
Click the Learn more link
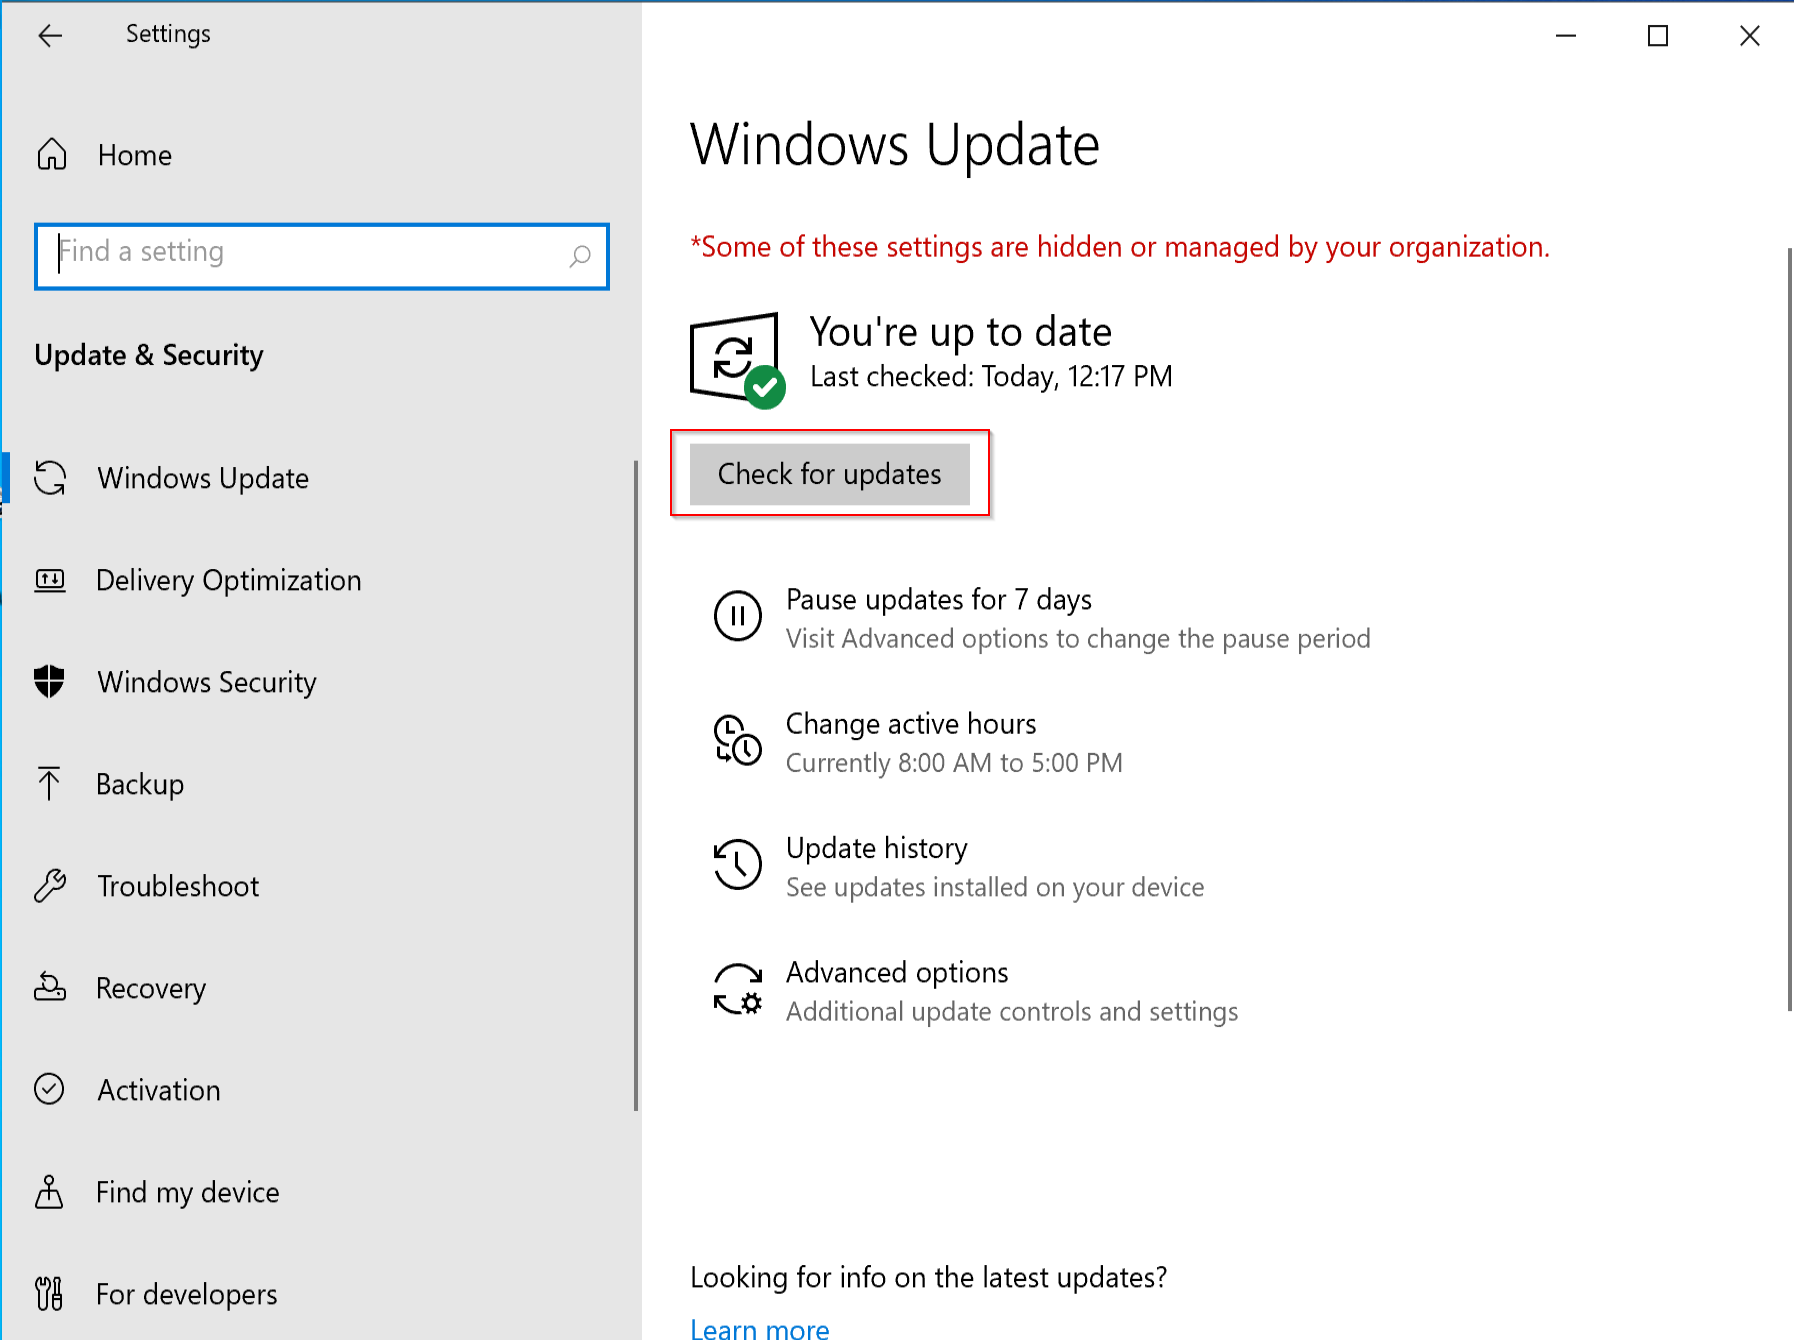760,1328
